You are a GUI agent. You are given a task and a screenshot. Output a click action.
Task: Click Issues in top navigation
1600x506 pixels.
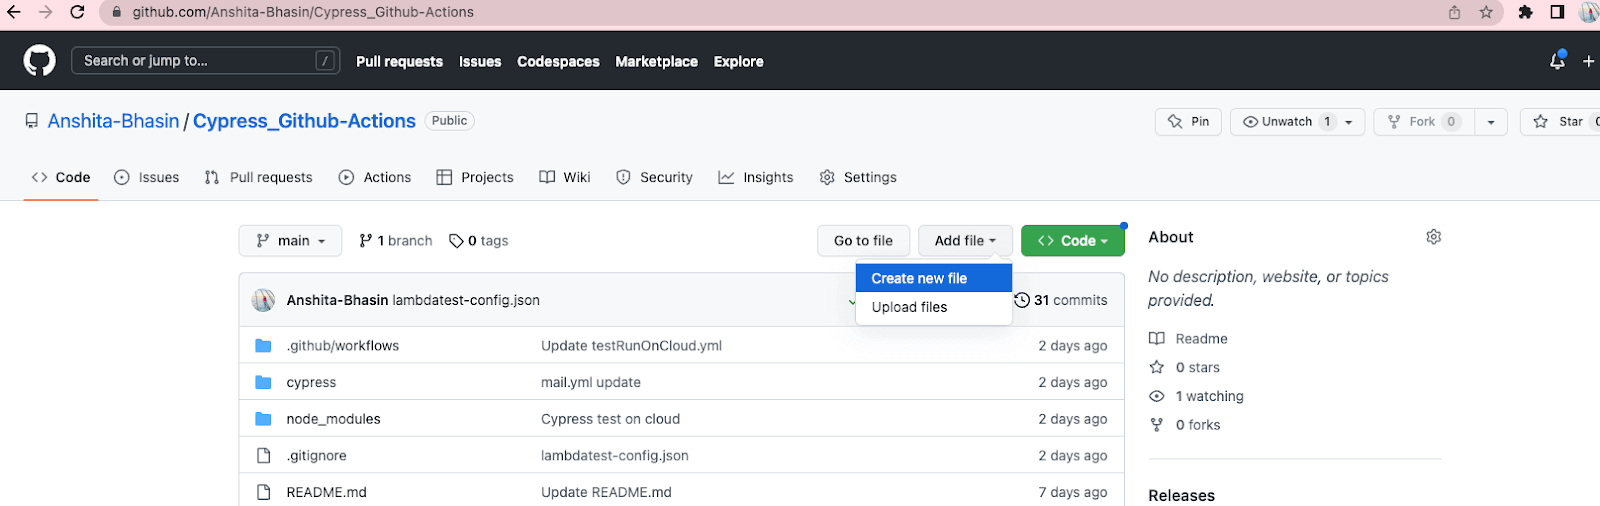480,61
